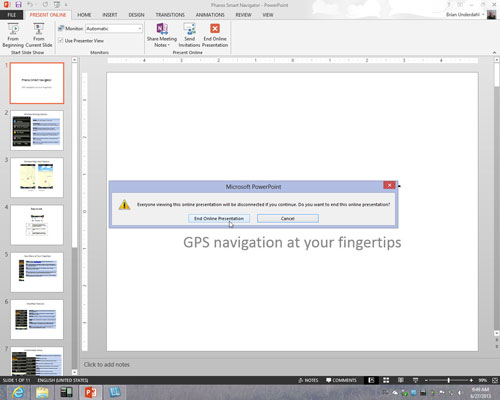Expand the Monitor dropdown
The height and width of the screenshot is (400, 500).
point(140,29)
